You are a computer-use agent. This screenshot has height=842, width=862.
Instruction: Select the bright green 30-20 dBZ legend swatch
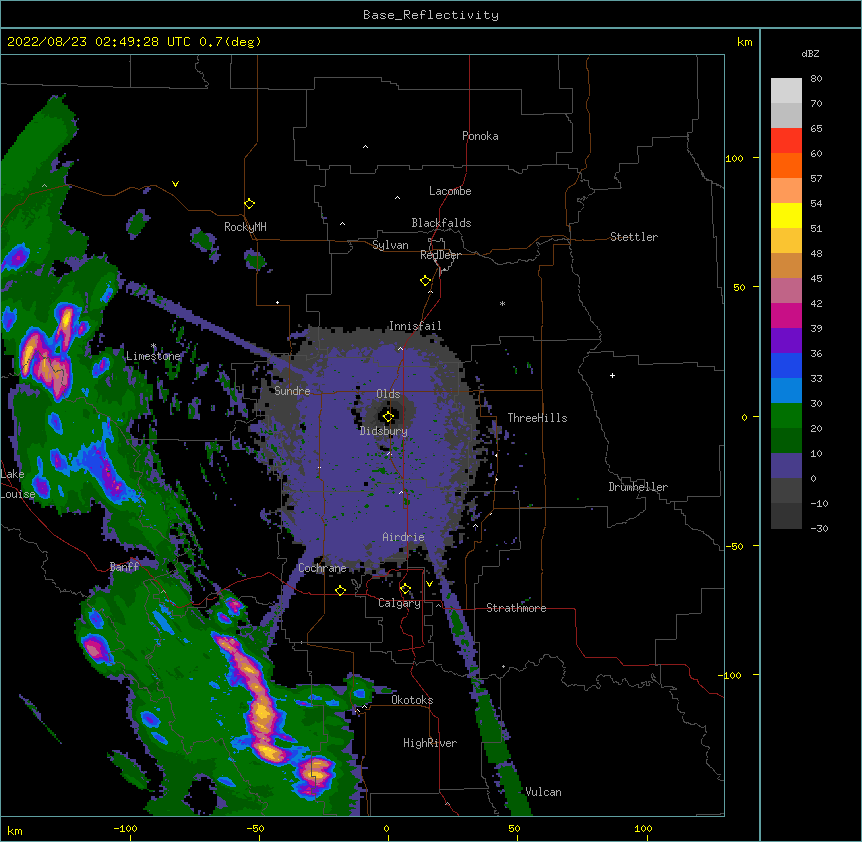[786, 416]
